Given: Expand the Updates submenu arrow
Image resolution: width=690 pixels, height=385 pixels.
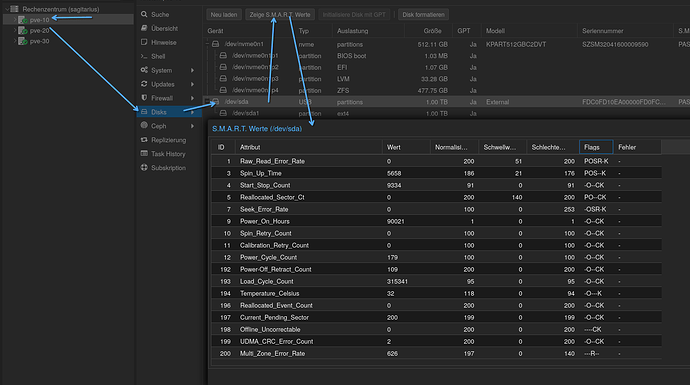Looking at the screenshot, I should coord(192,84).
